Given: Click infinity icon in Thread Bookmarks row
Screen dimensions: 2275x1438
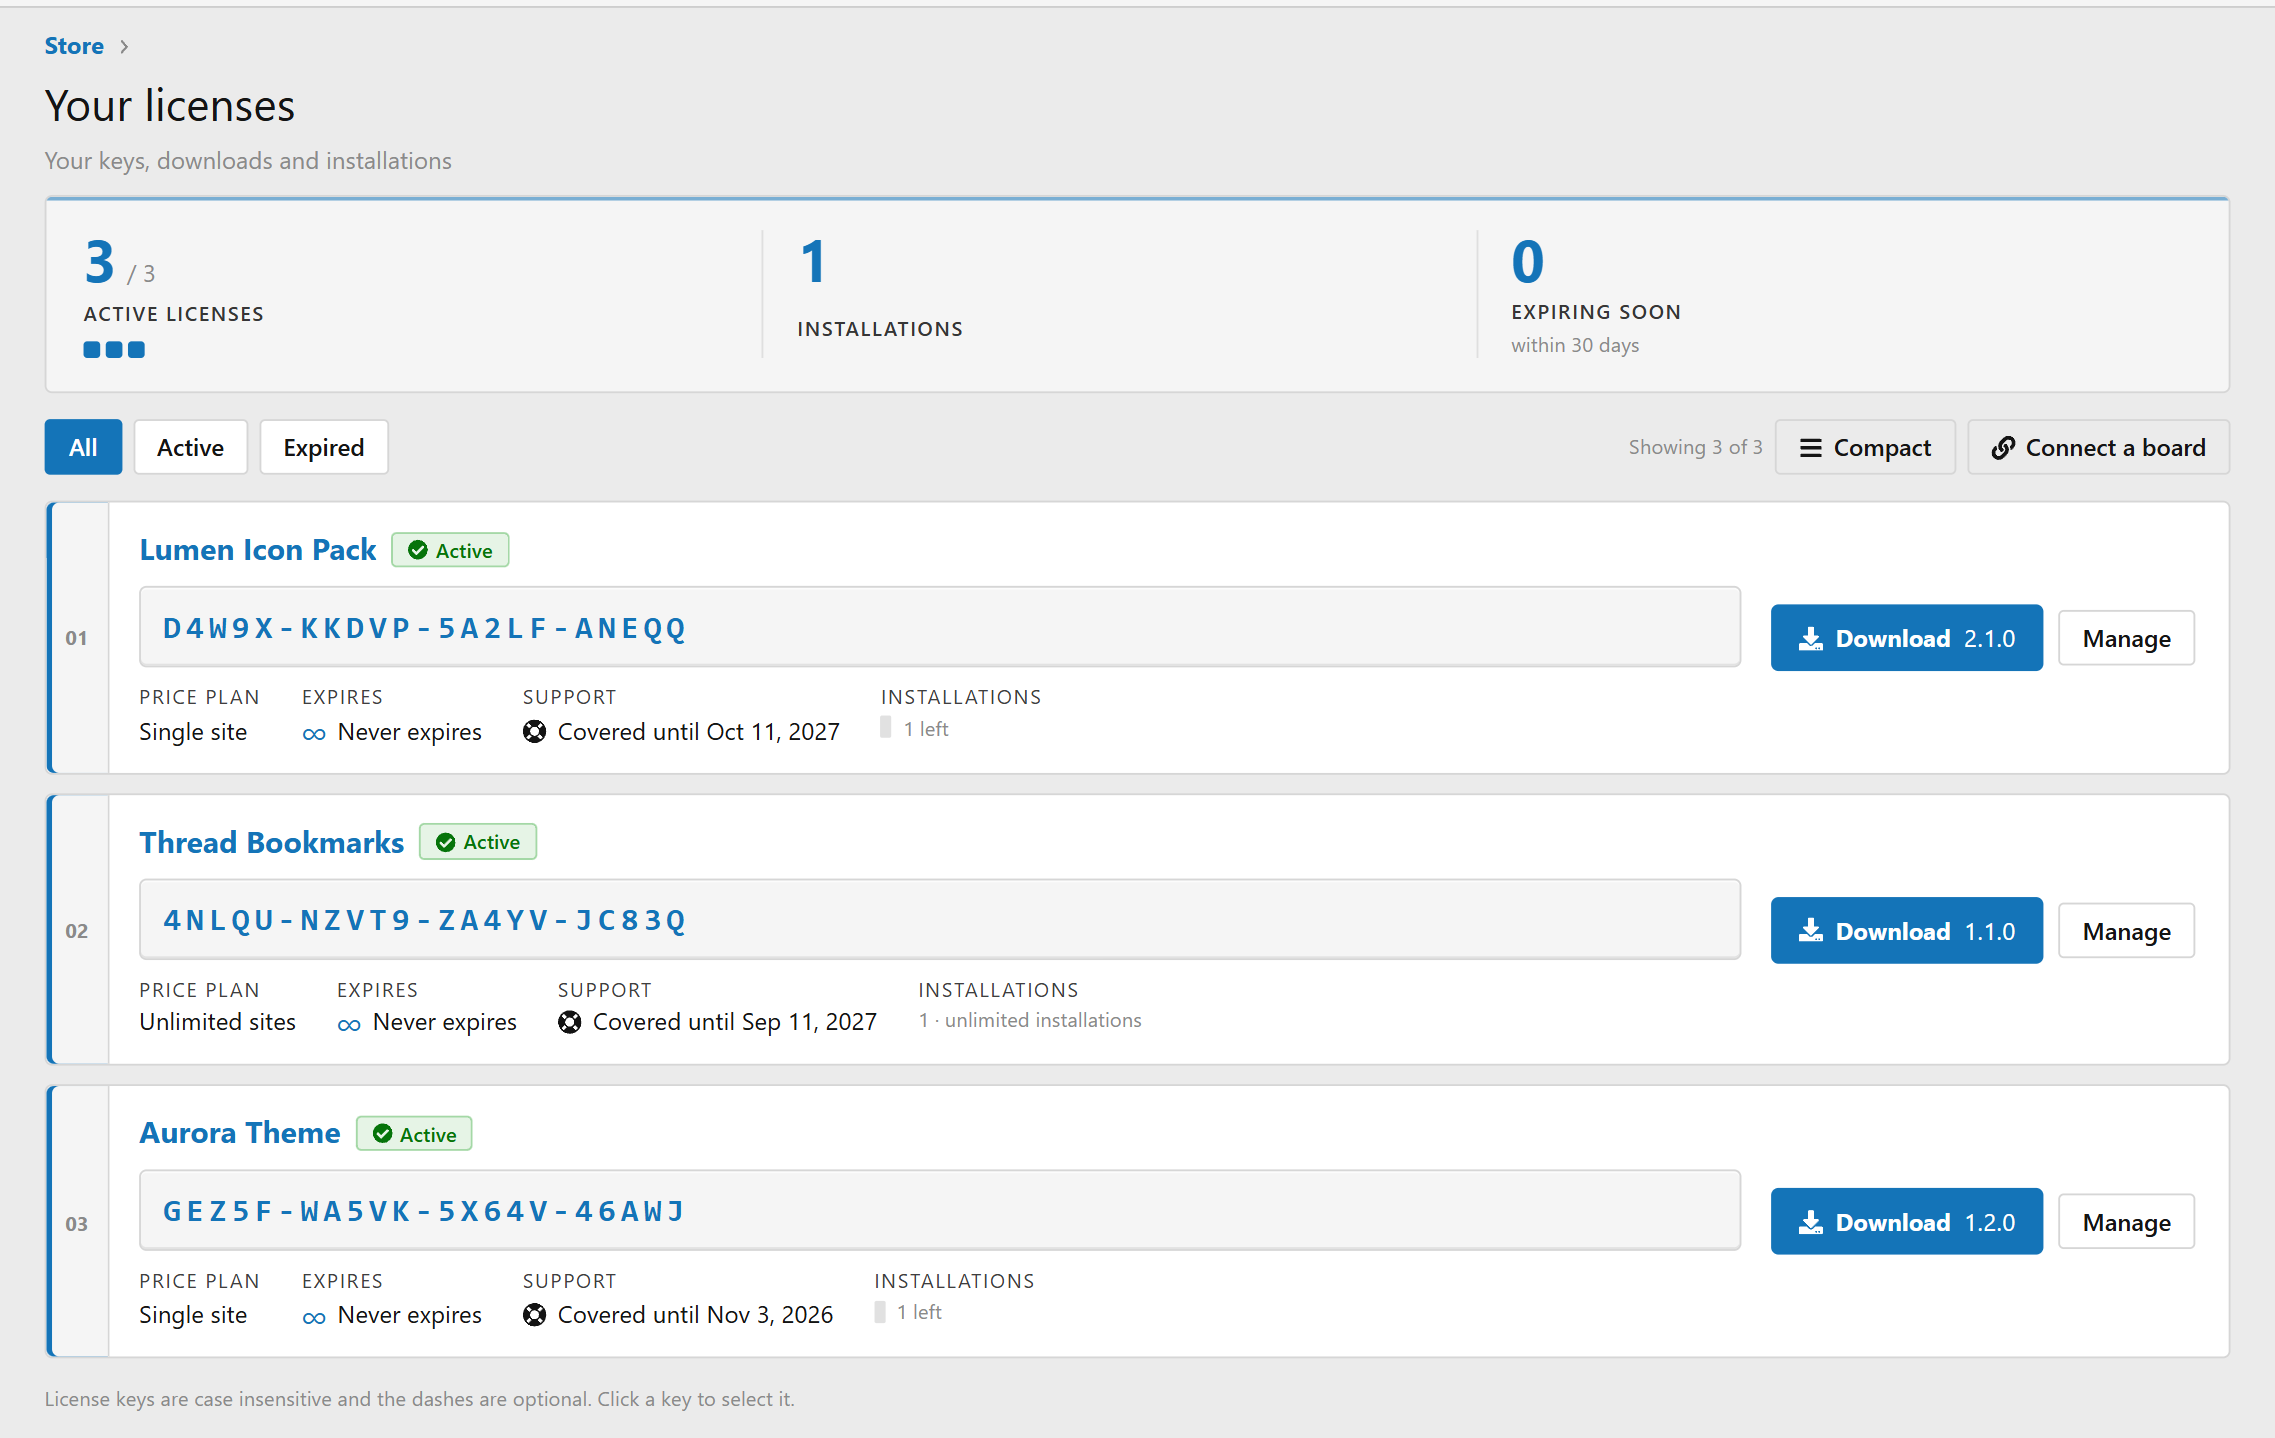Looking at the screenshot, I should [x=349, y=1025].
